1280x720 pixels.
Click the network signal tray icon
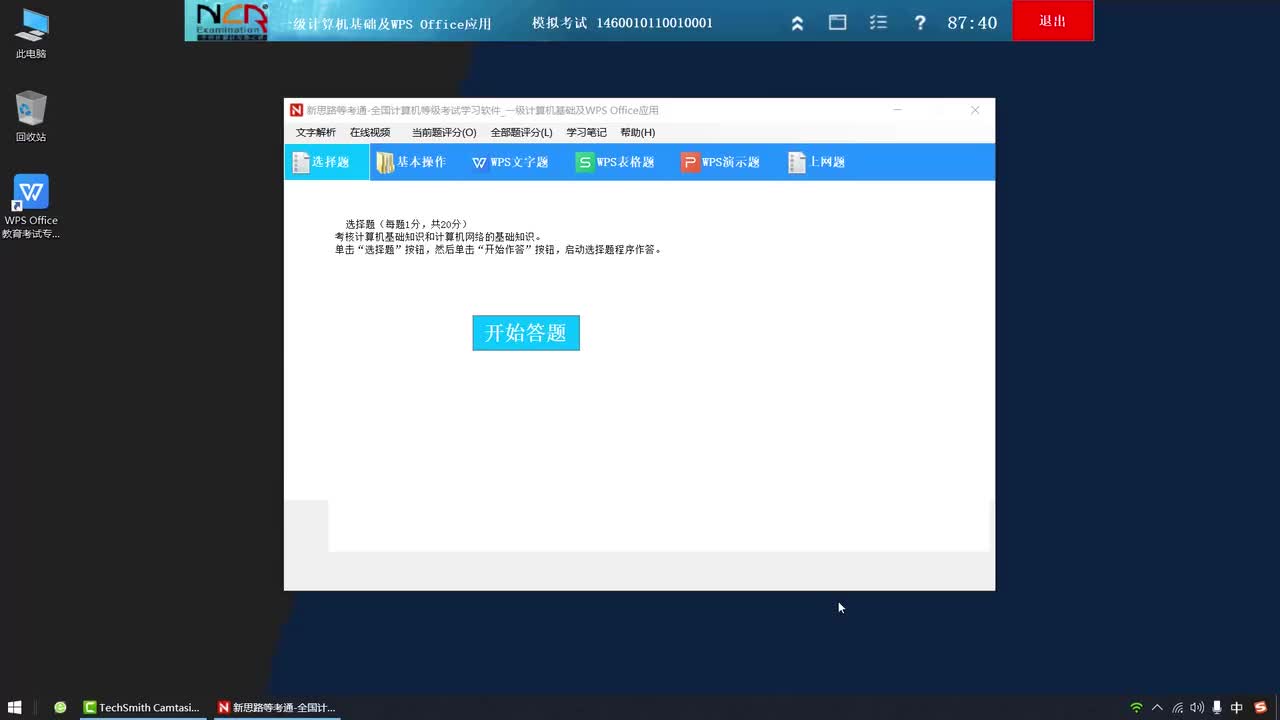coord(1178,708)
